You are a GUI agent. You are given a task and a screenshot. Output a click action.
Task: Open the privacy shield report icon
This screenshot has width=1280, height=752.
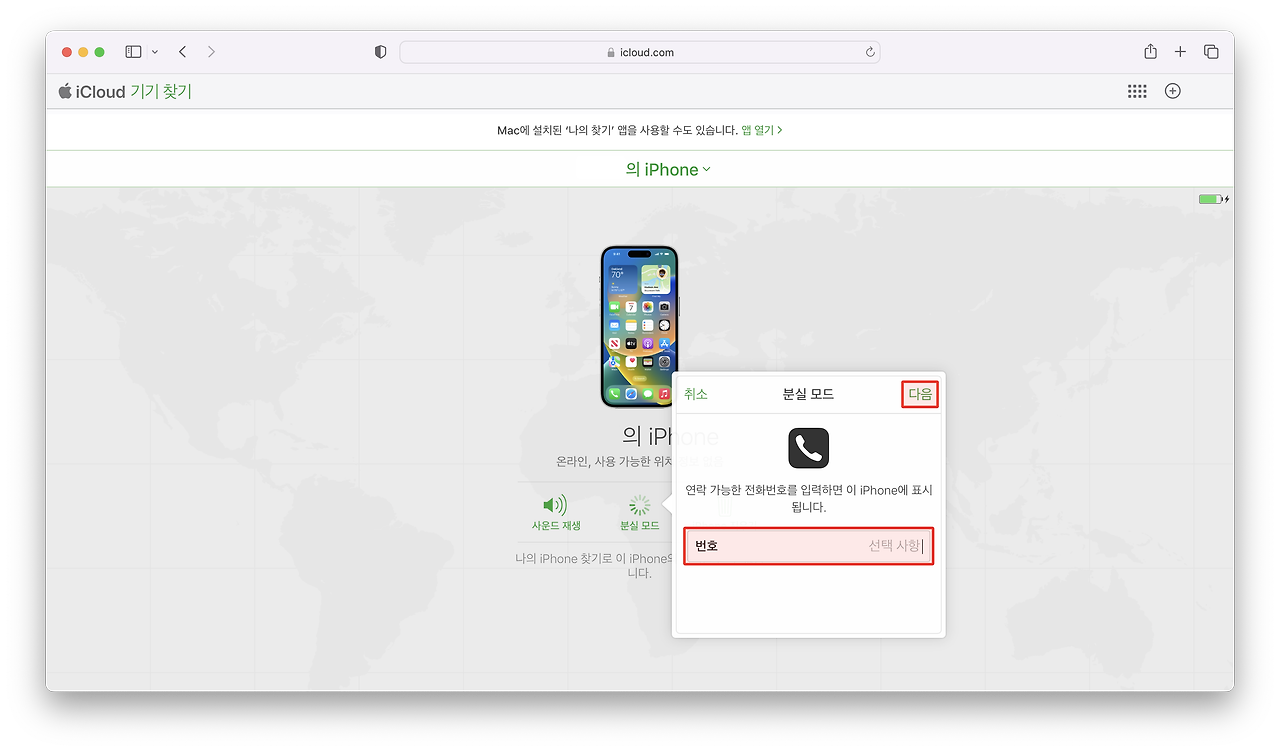coord(380,52)
